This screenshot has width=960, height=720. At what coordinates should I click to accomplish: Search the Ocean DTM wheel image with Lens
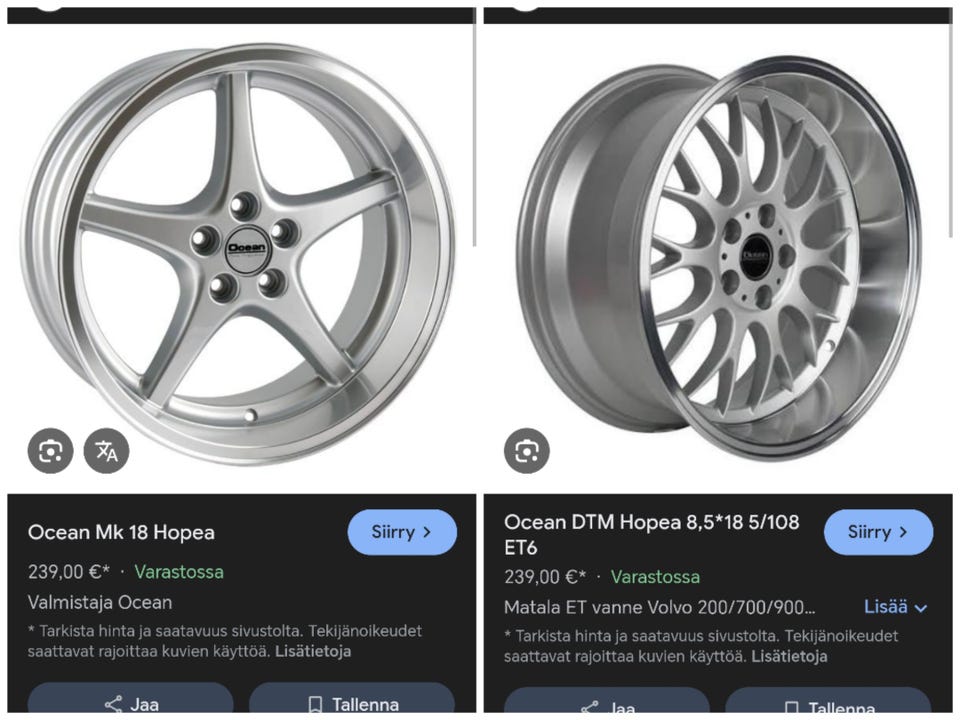coord(526,451)
